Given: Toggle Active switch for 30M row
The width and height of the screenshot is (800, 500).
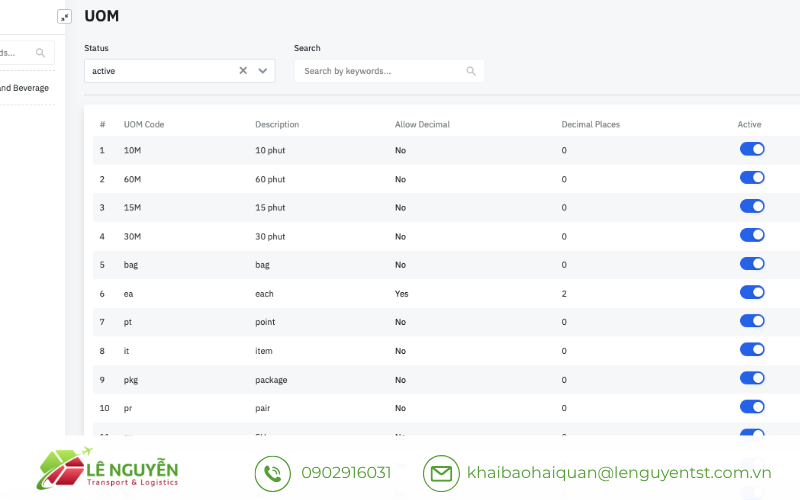Looking at the screenshot, I should [x=752, y=235].
